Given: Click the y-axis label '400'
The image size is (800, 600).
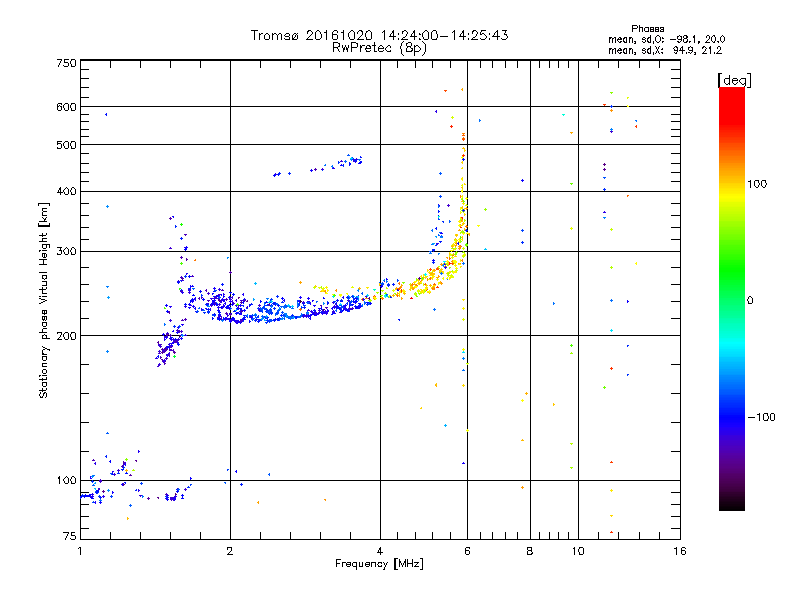Looking at the screenshot, I should (66, 192).
